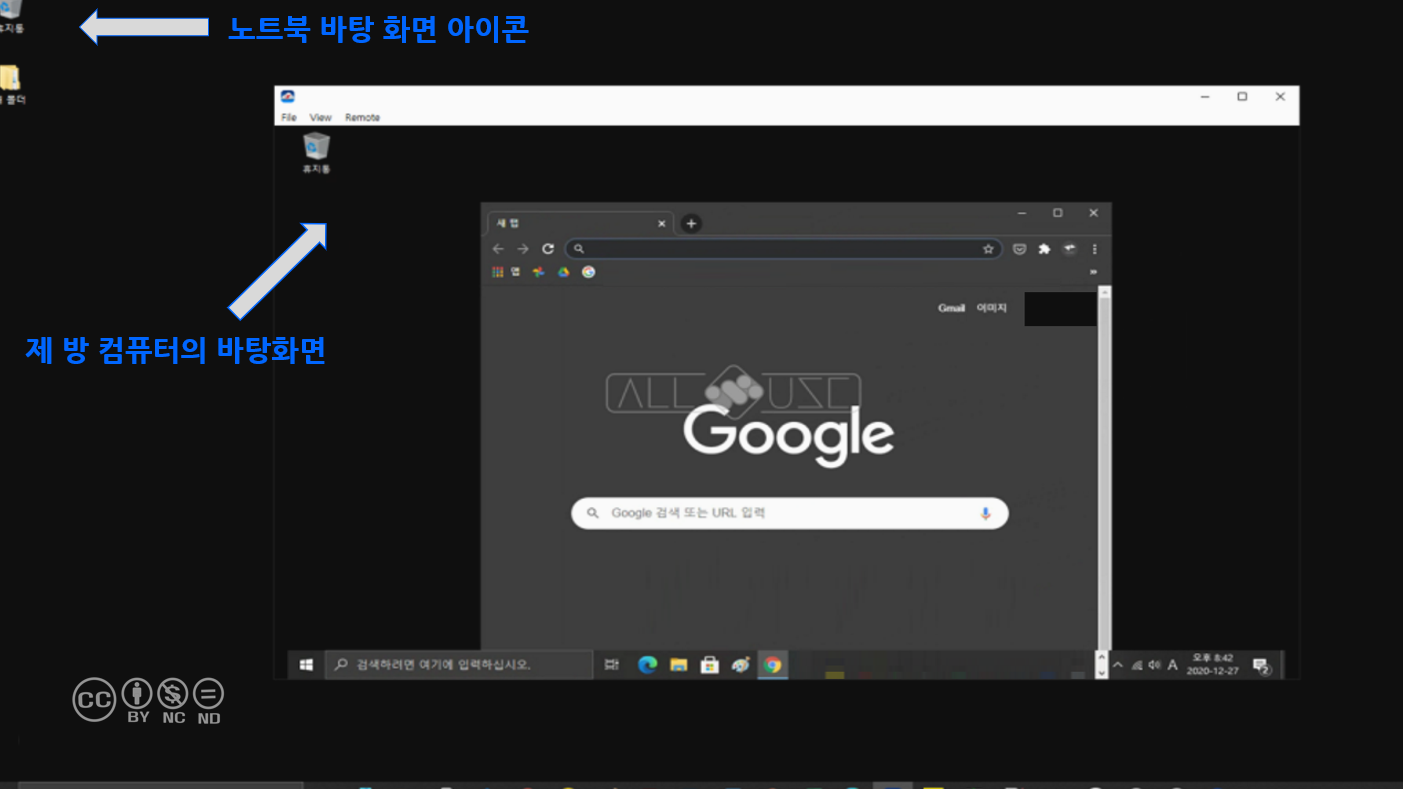
Task: Open the 이미지 link
Action: (x=991, y=308)
